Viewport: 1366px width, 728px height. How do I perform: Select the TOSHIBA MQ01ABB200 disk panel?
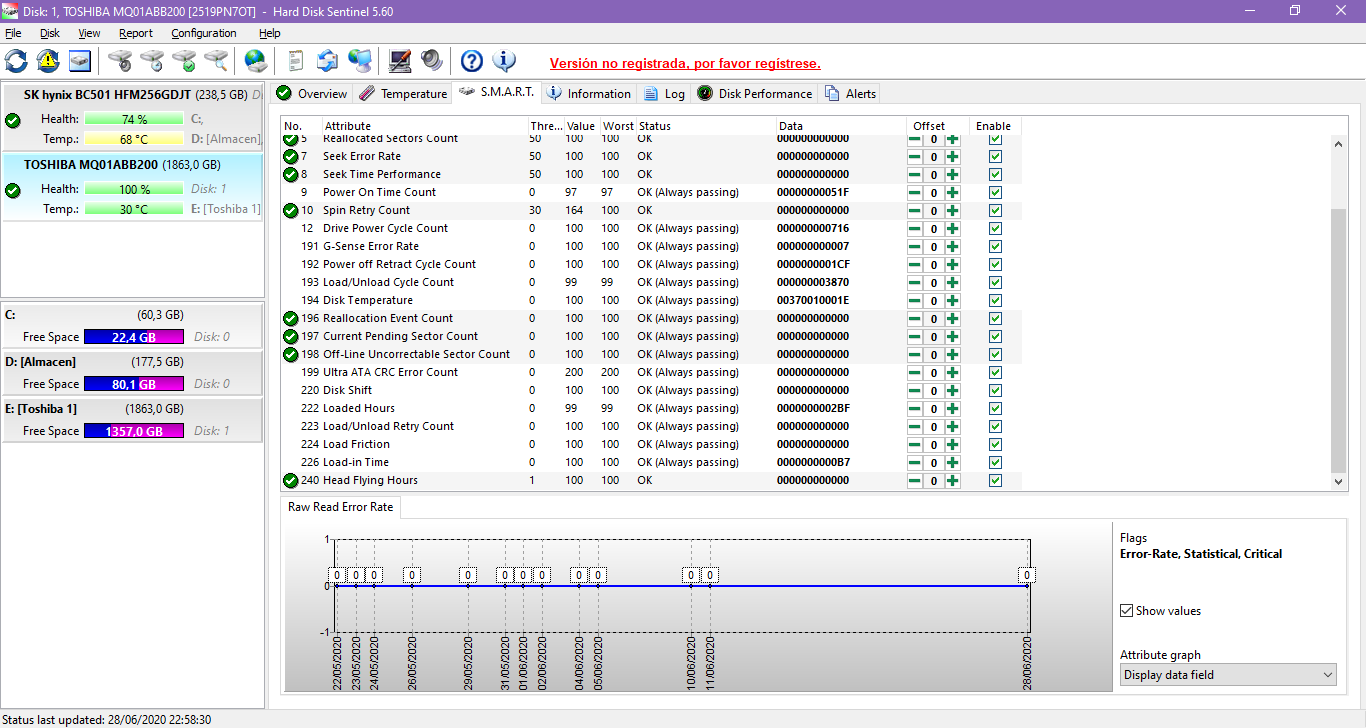(x=133, y=188)
